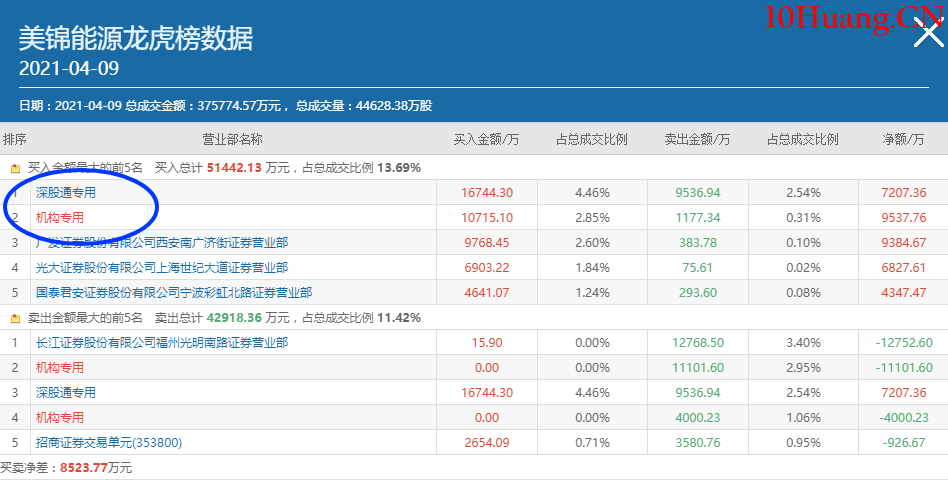Click the 排序 column header
The image size is (948, 480).
click(15, 140)
